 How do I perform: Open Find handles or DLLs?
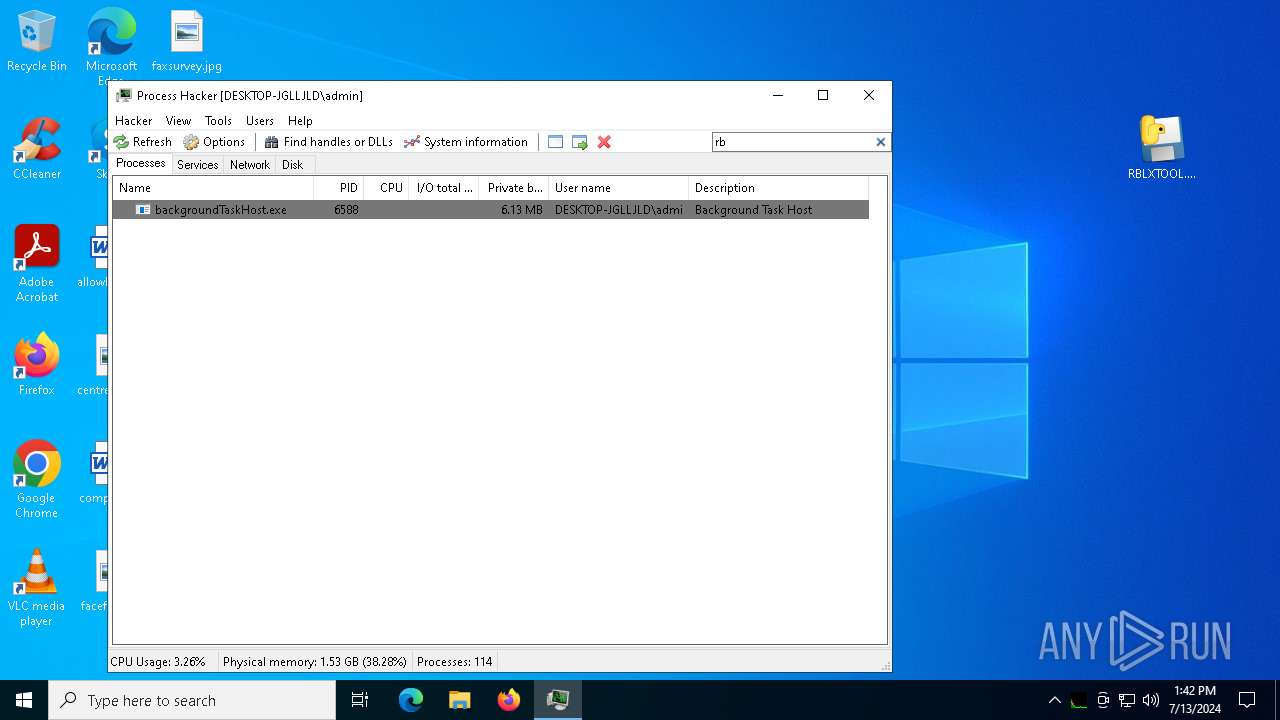click(x=328, y=142)
